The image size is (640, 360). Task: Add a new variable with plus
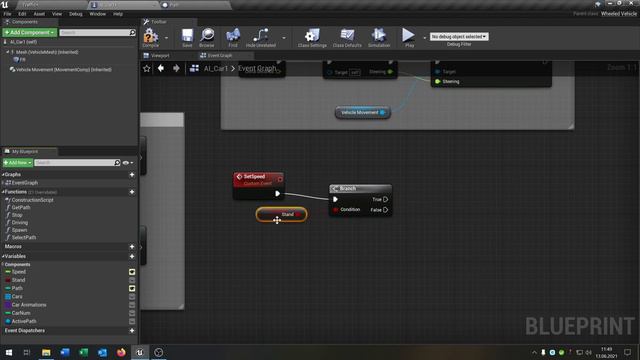click(x=132, y=256)
